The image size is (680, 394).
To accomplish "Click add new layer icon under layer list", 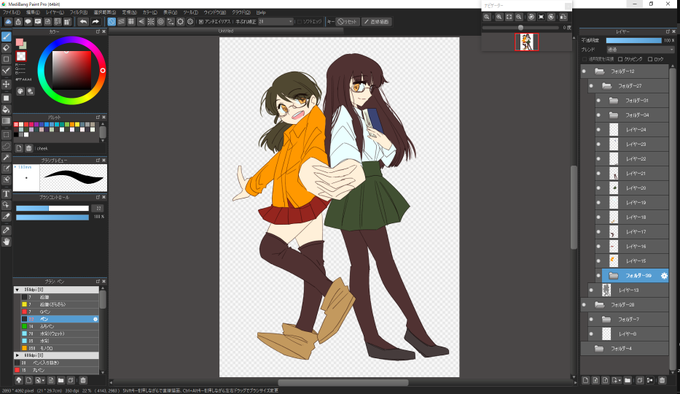I will (585, 380).
